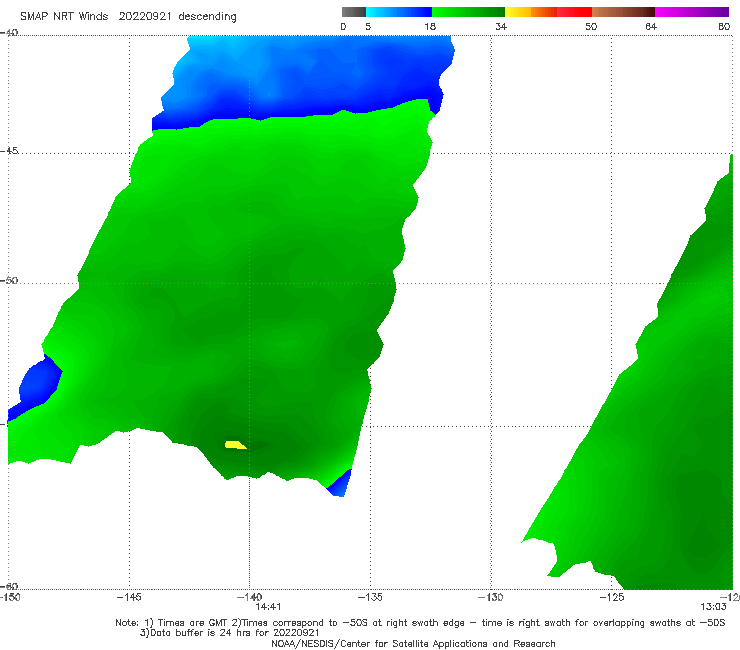The width and height of the screenshot is (740, 650).
Task: Click the red segment of the color bar
Action: pyautogui.click(x=574, y=12)
